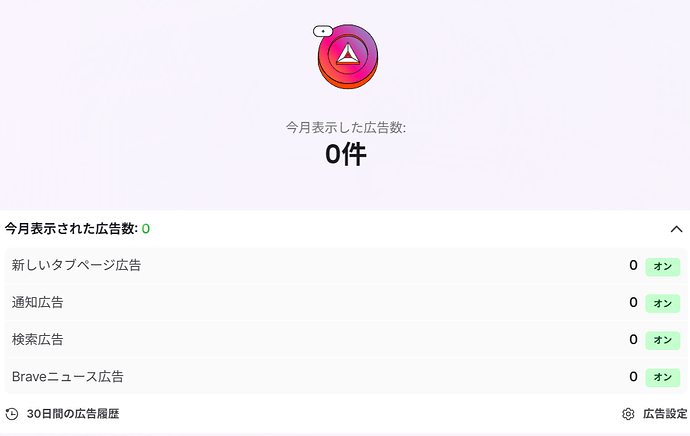Toggle the 新しいタブページ広告 オン badge

point(662,266)
